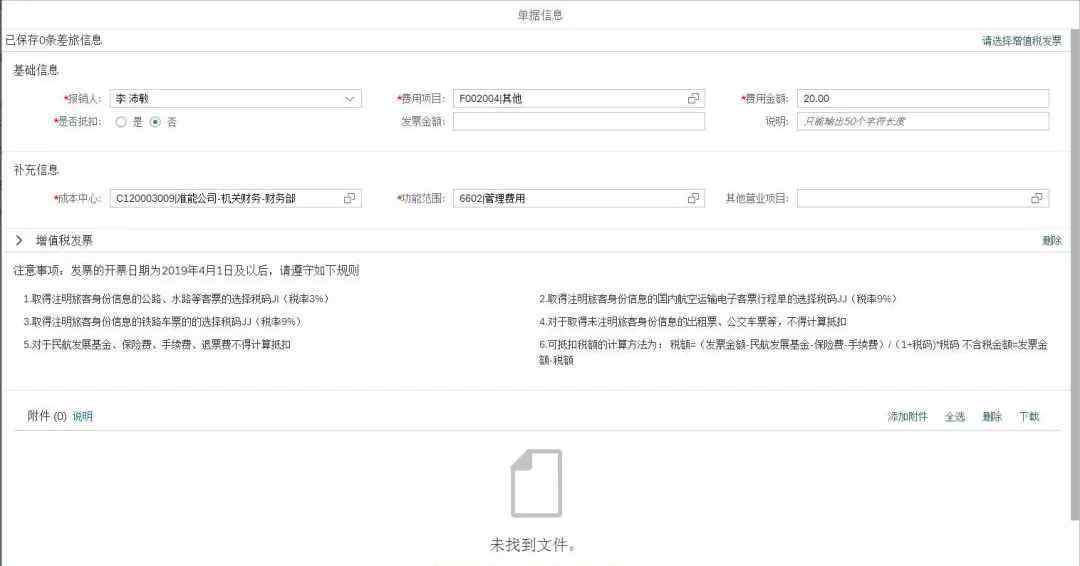Click 请选择增值税发票 link
This screenshot has height=566, width=1080.
coord(1021,41)
